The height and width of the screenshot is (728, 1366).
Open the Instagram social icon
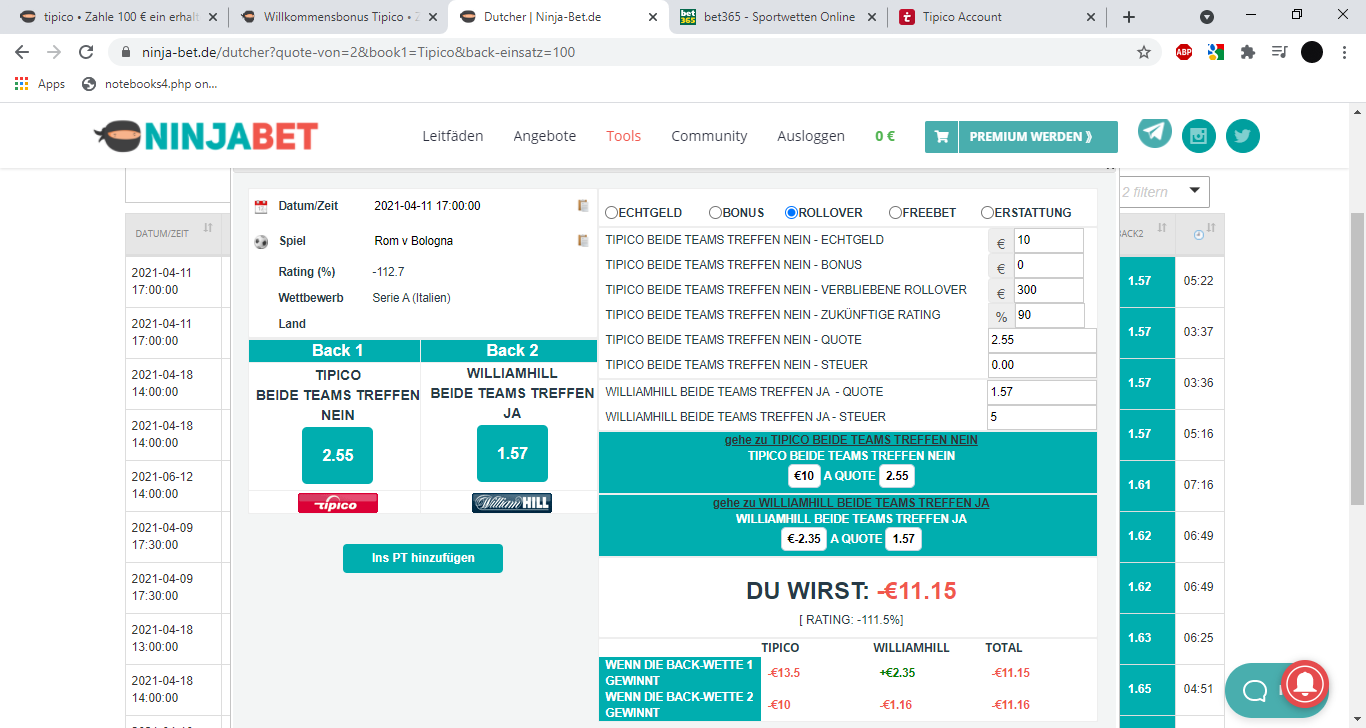(x=1199, y=136)
